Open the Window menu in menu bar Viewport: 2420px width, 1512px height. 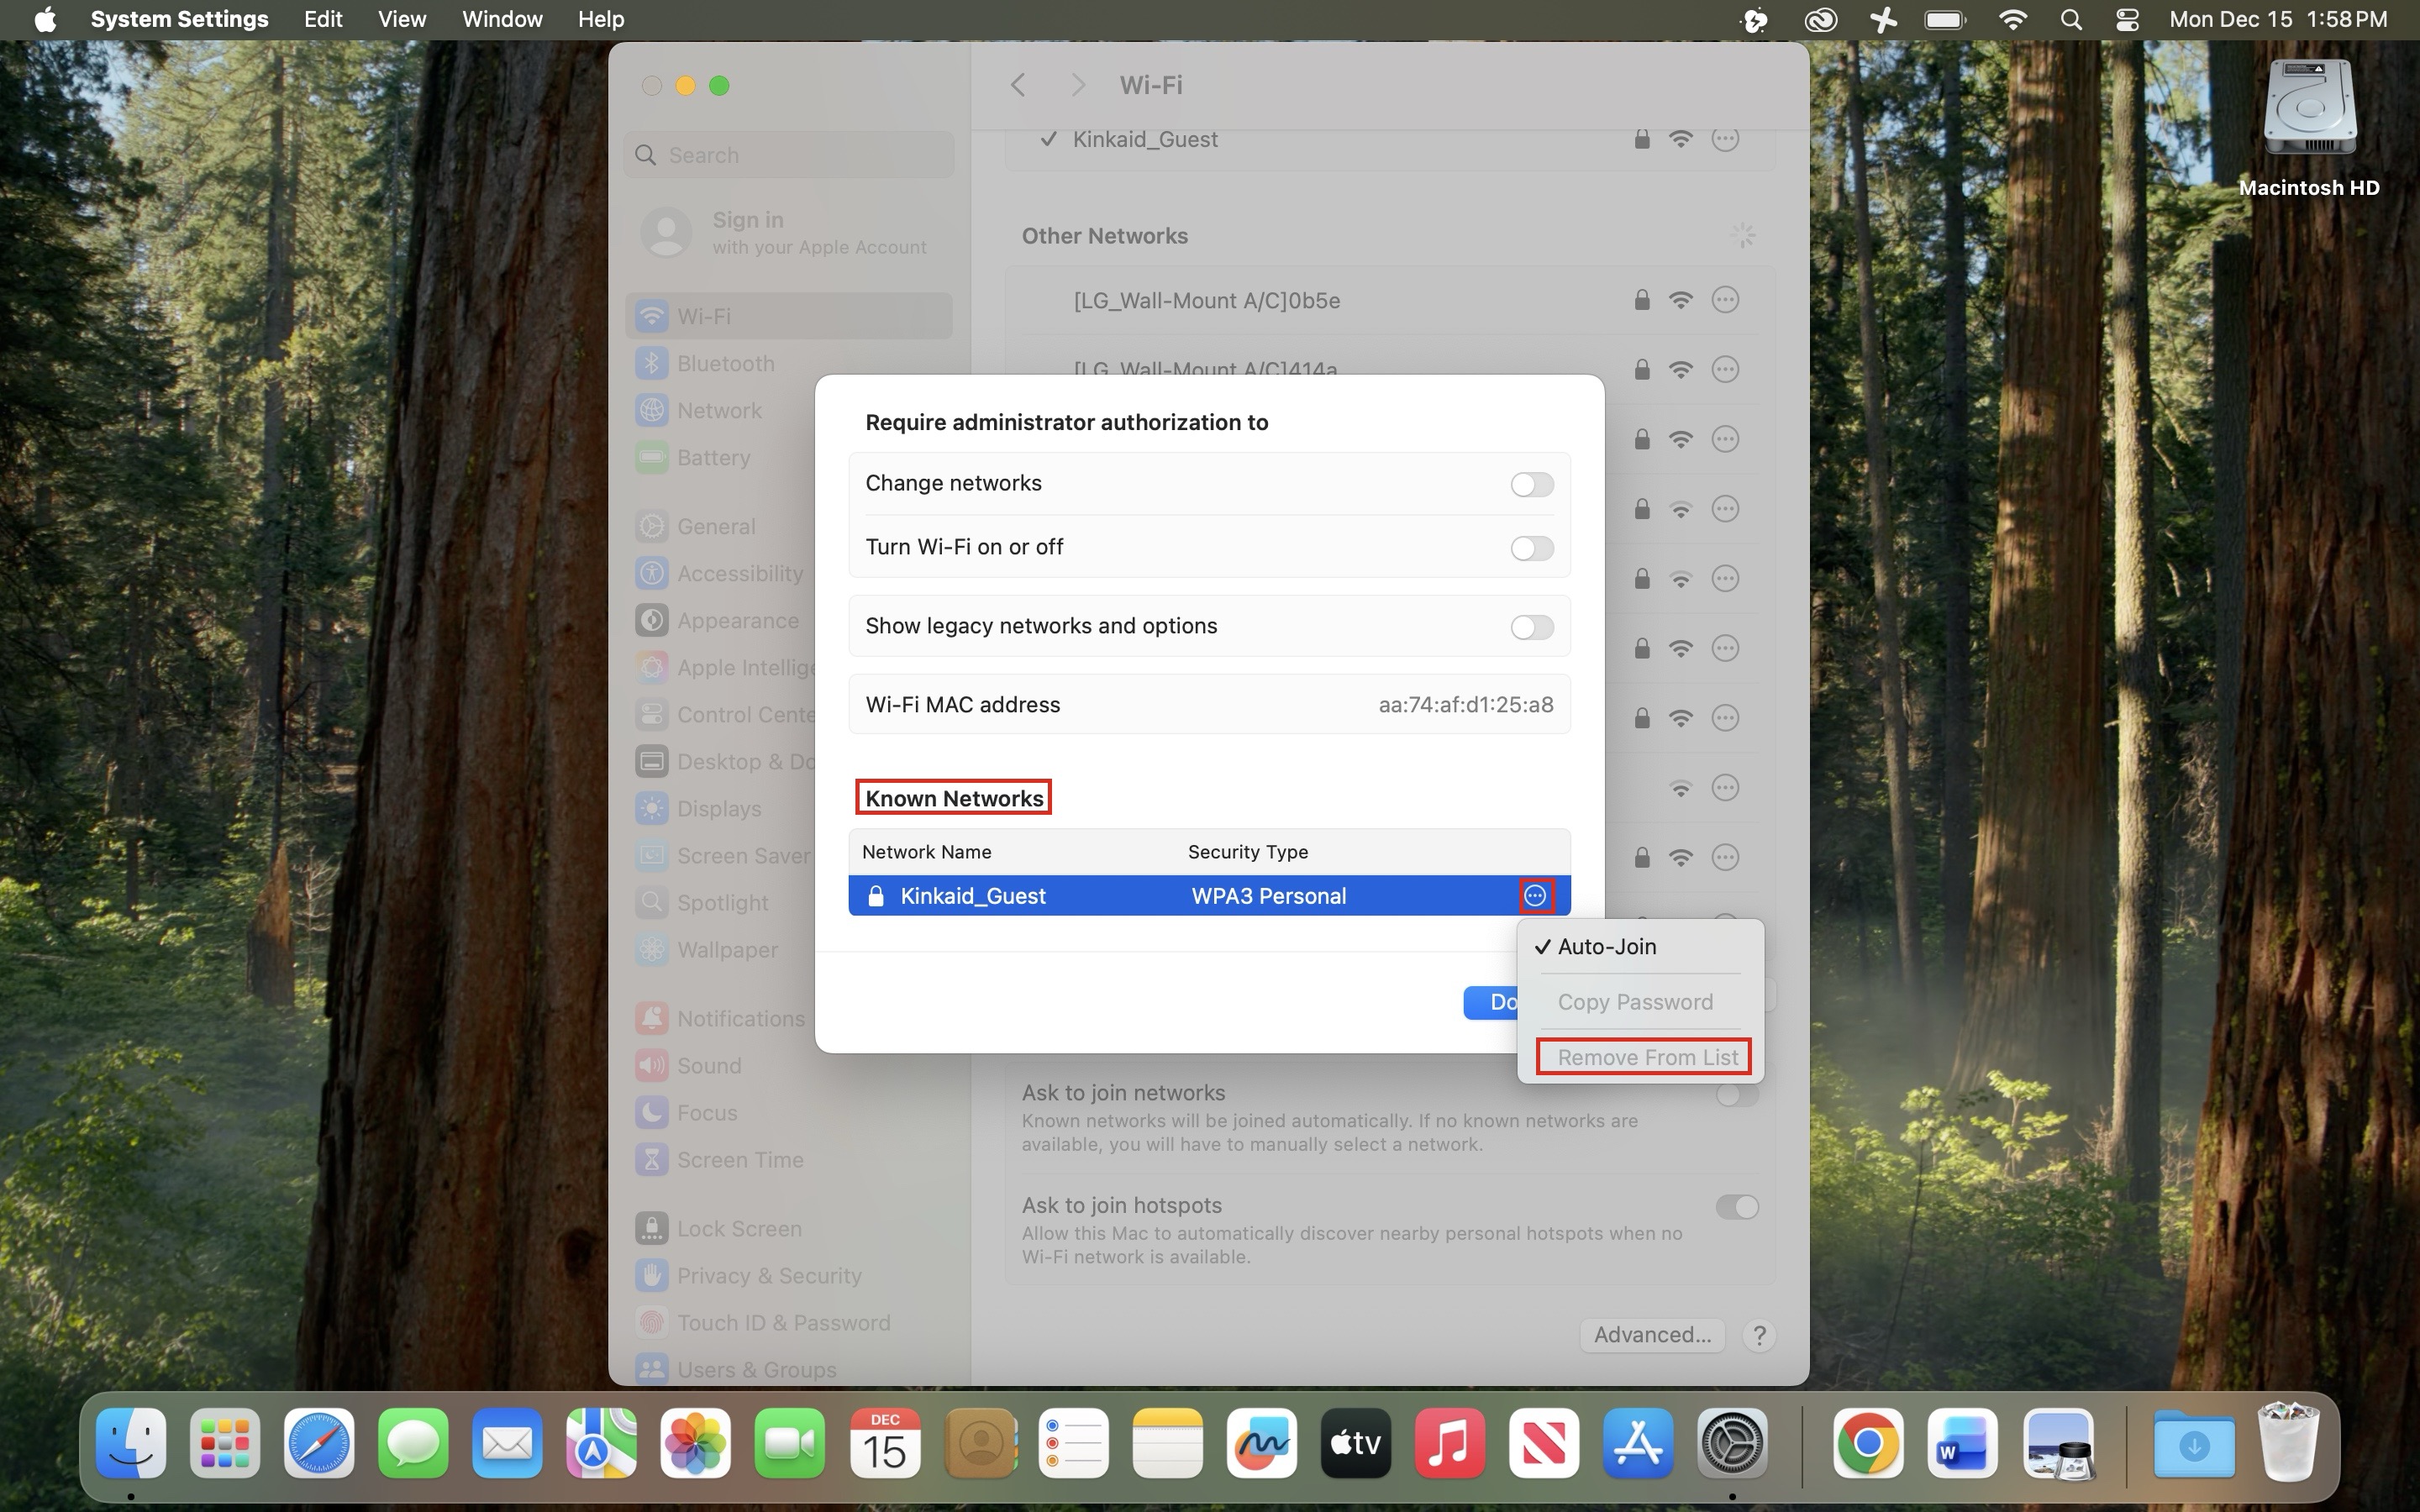click(502, 20)
